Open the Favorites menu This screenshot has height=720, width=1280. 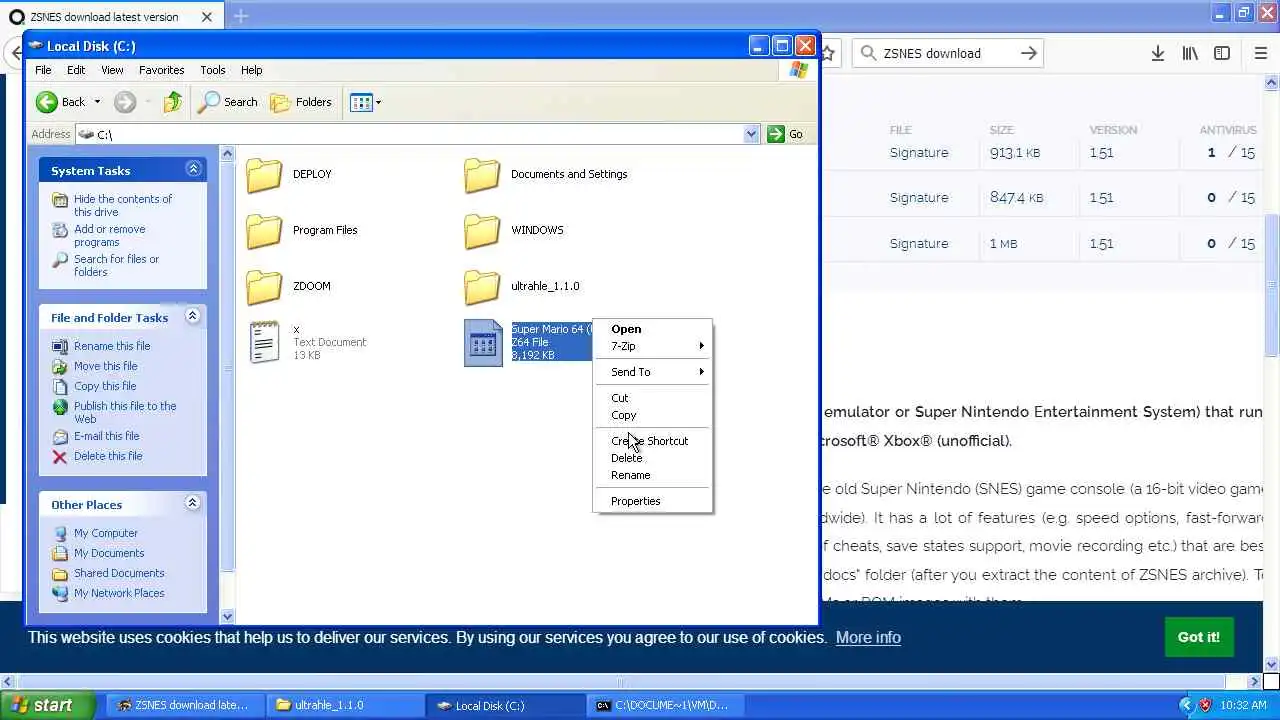(161, 70)
